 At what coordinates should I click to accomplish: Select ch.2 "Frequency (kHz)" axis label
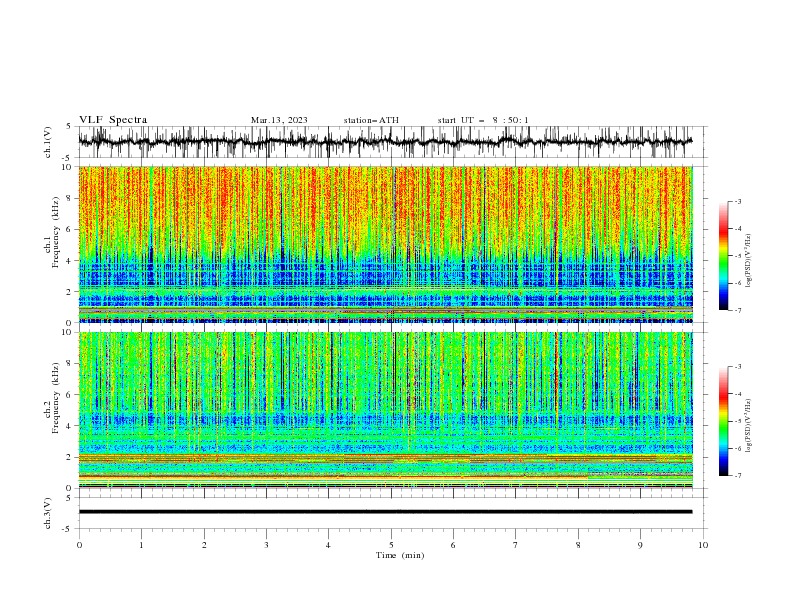56,397
